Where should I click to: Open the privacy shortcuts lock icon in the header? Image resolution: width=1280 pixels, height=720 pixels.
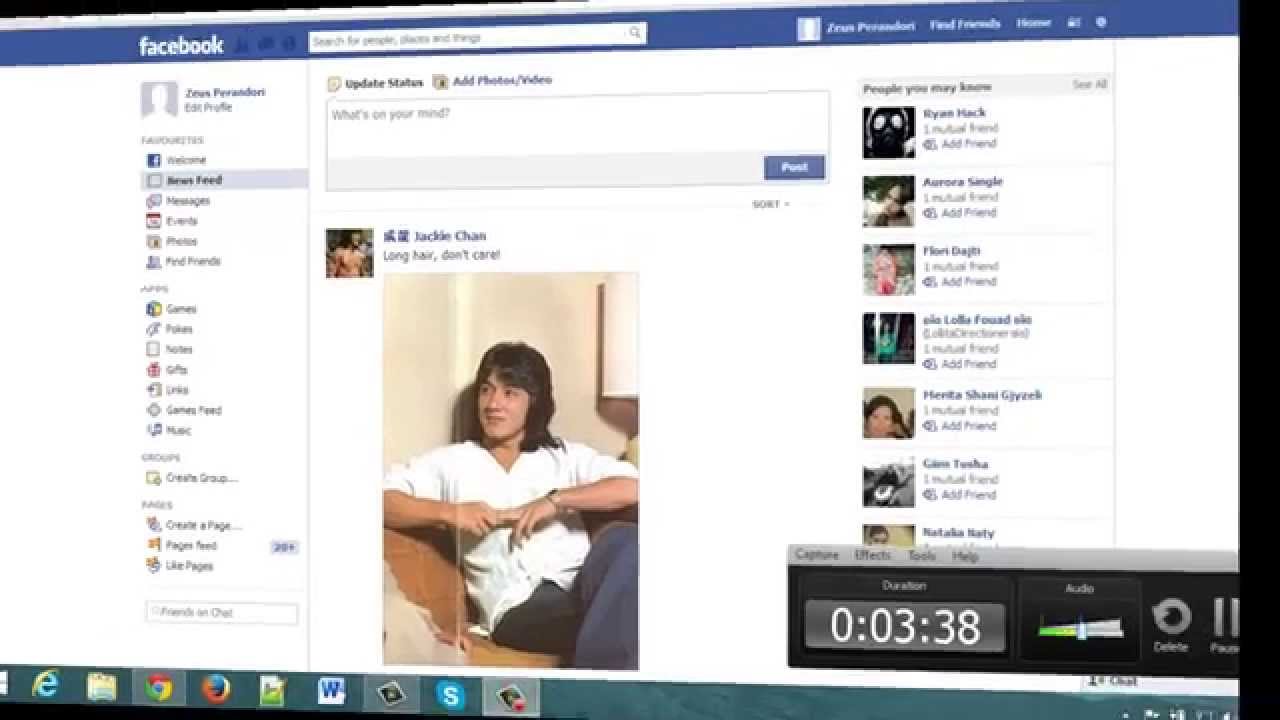[x=1074, y=22]
